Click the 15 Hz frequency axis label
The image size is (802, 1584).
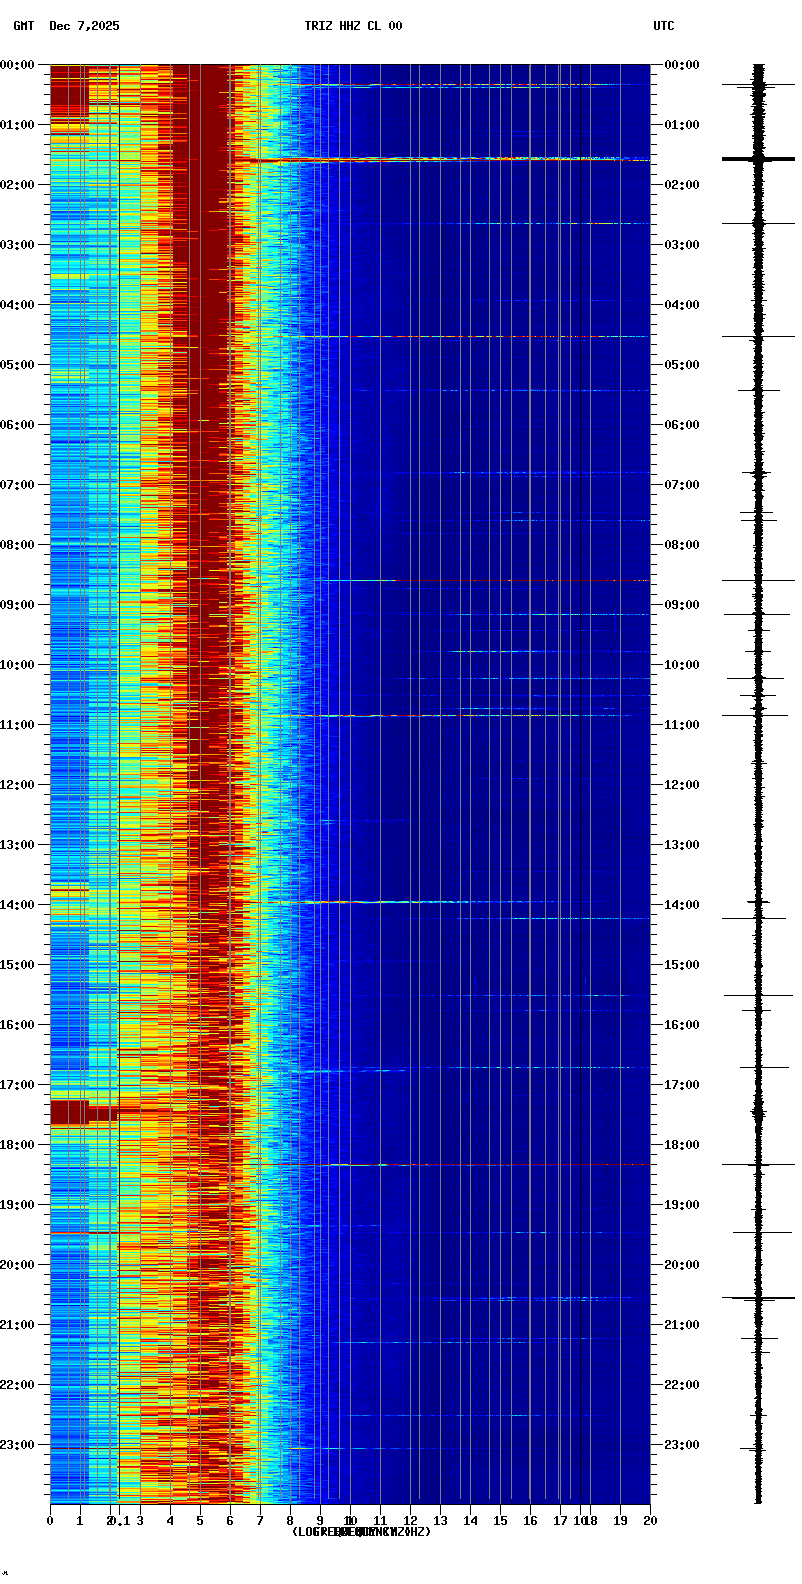coord(500,1521)
